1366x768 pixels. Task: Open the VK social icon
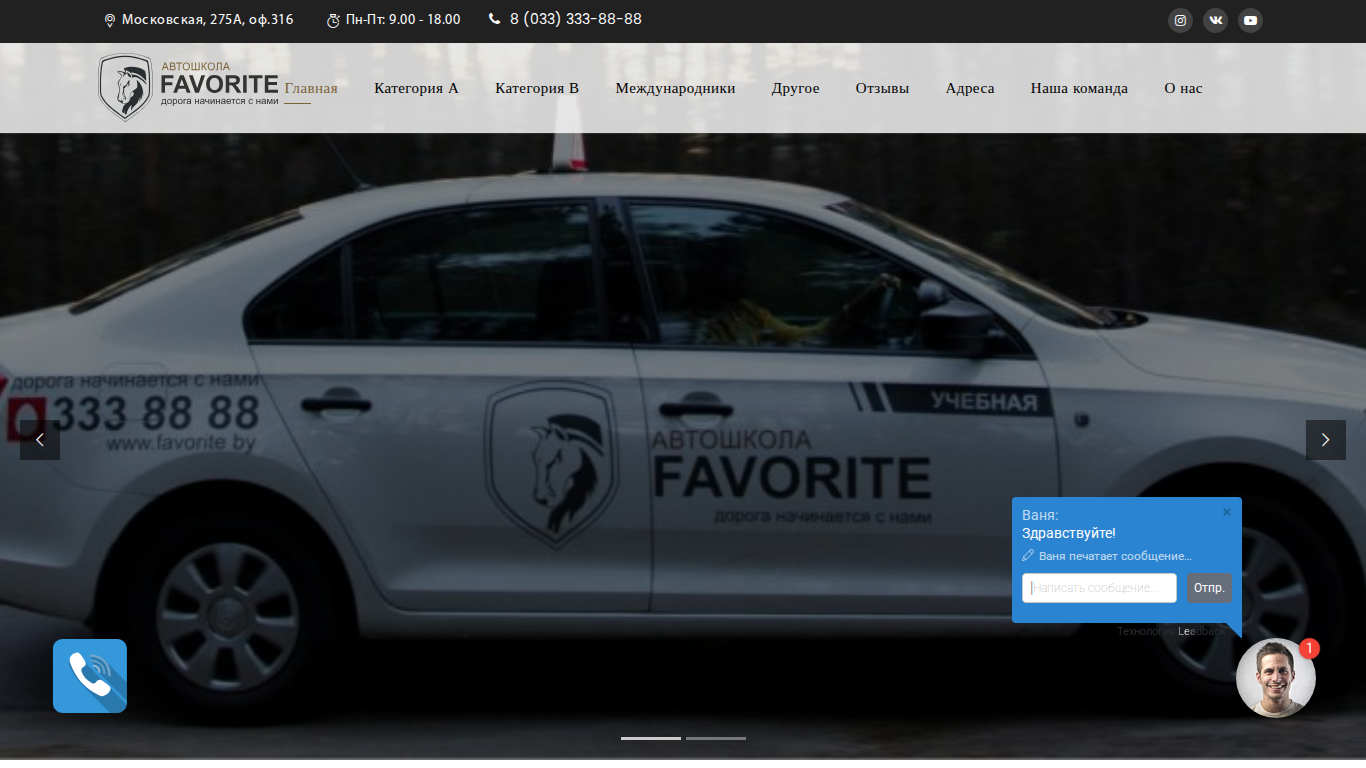[x=1215, y=20]
